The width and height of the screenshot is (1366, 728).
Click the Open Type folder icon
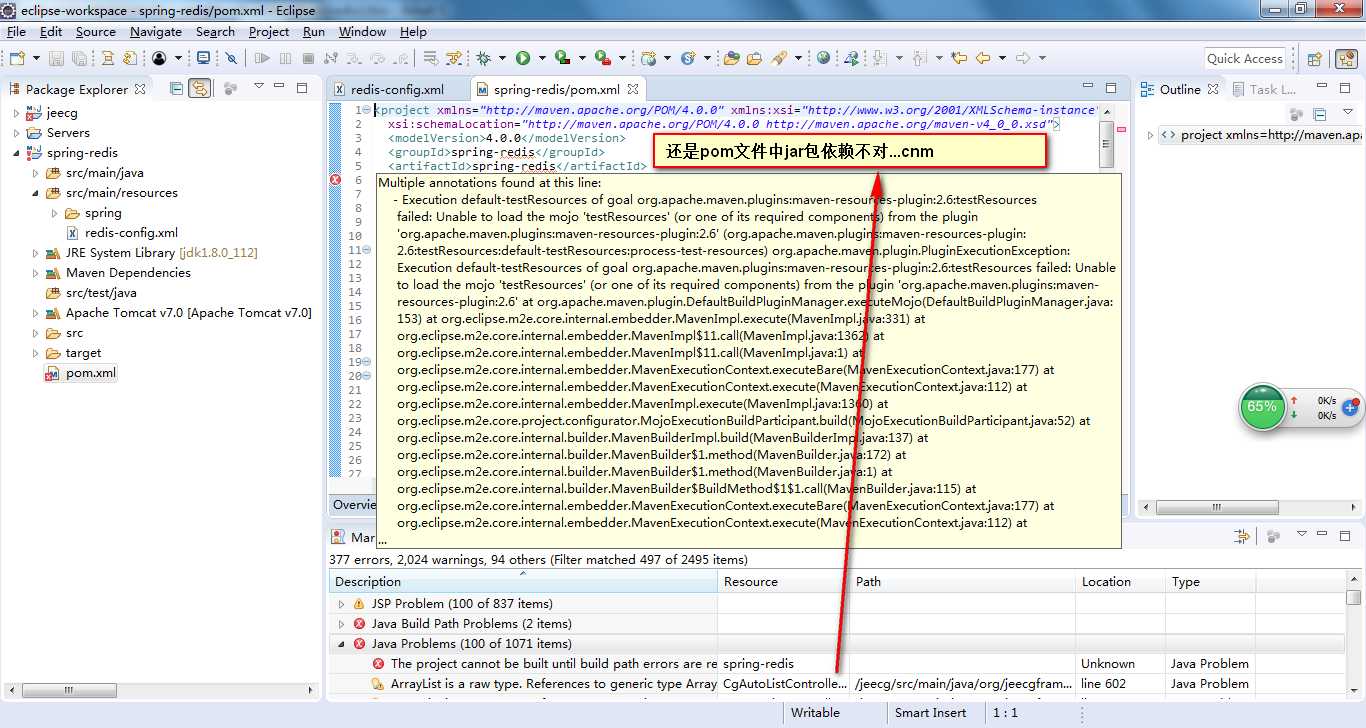(732, 58)
